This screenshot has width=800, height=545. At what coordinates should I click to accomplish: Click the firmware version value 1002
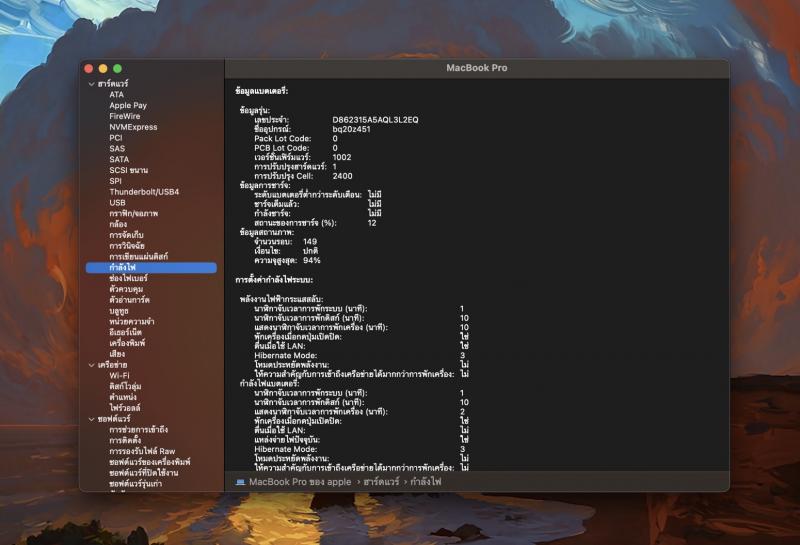tap(341, 157)
